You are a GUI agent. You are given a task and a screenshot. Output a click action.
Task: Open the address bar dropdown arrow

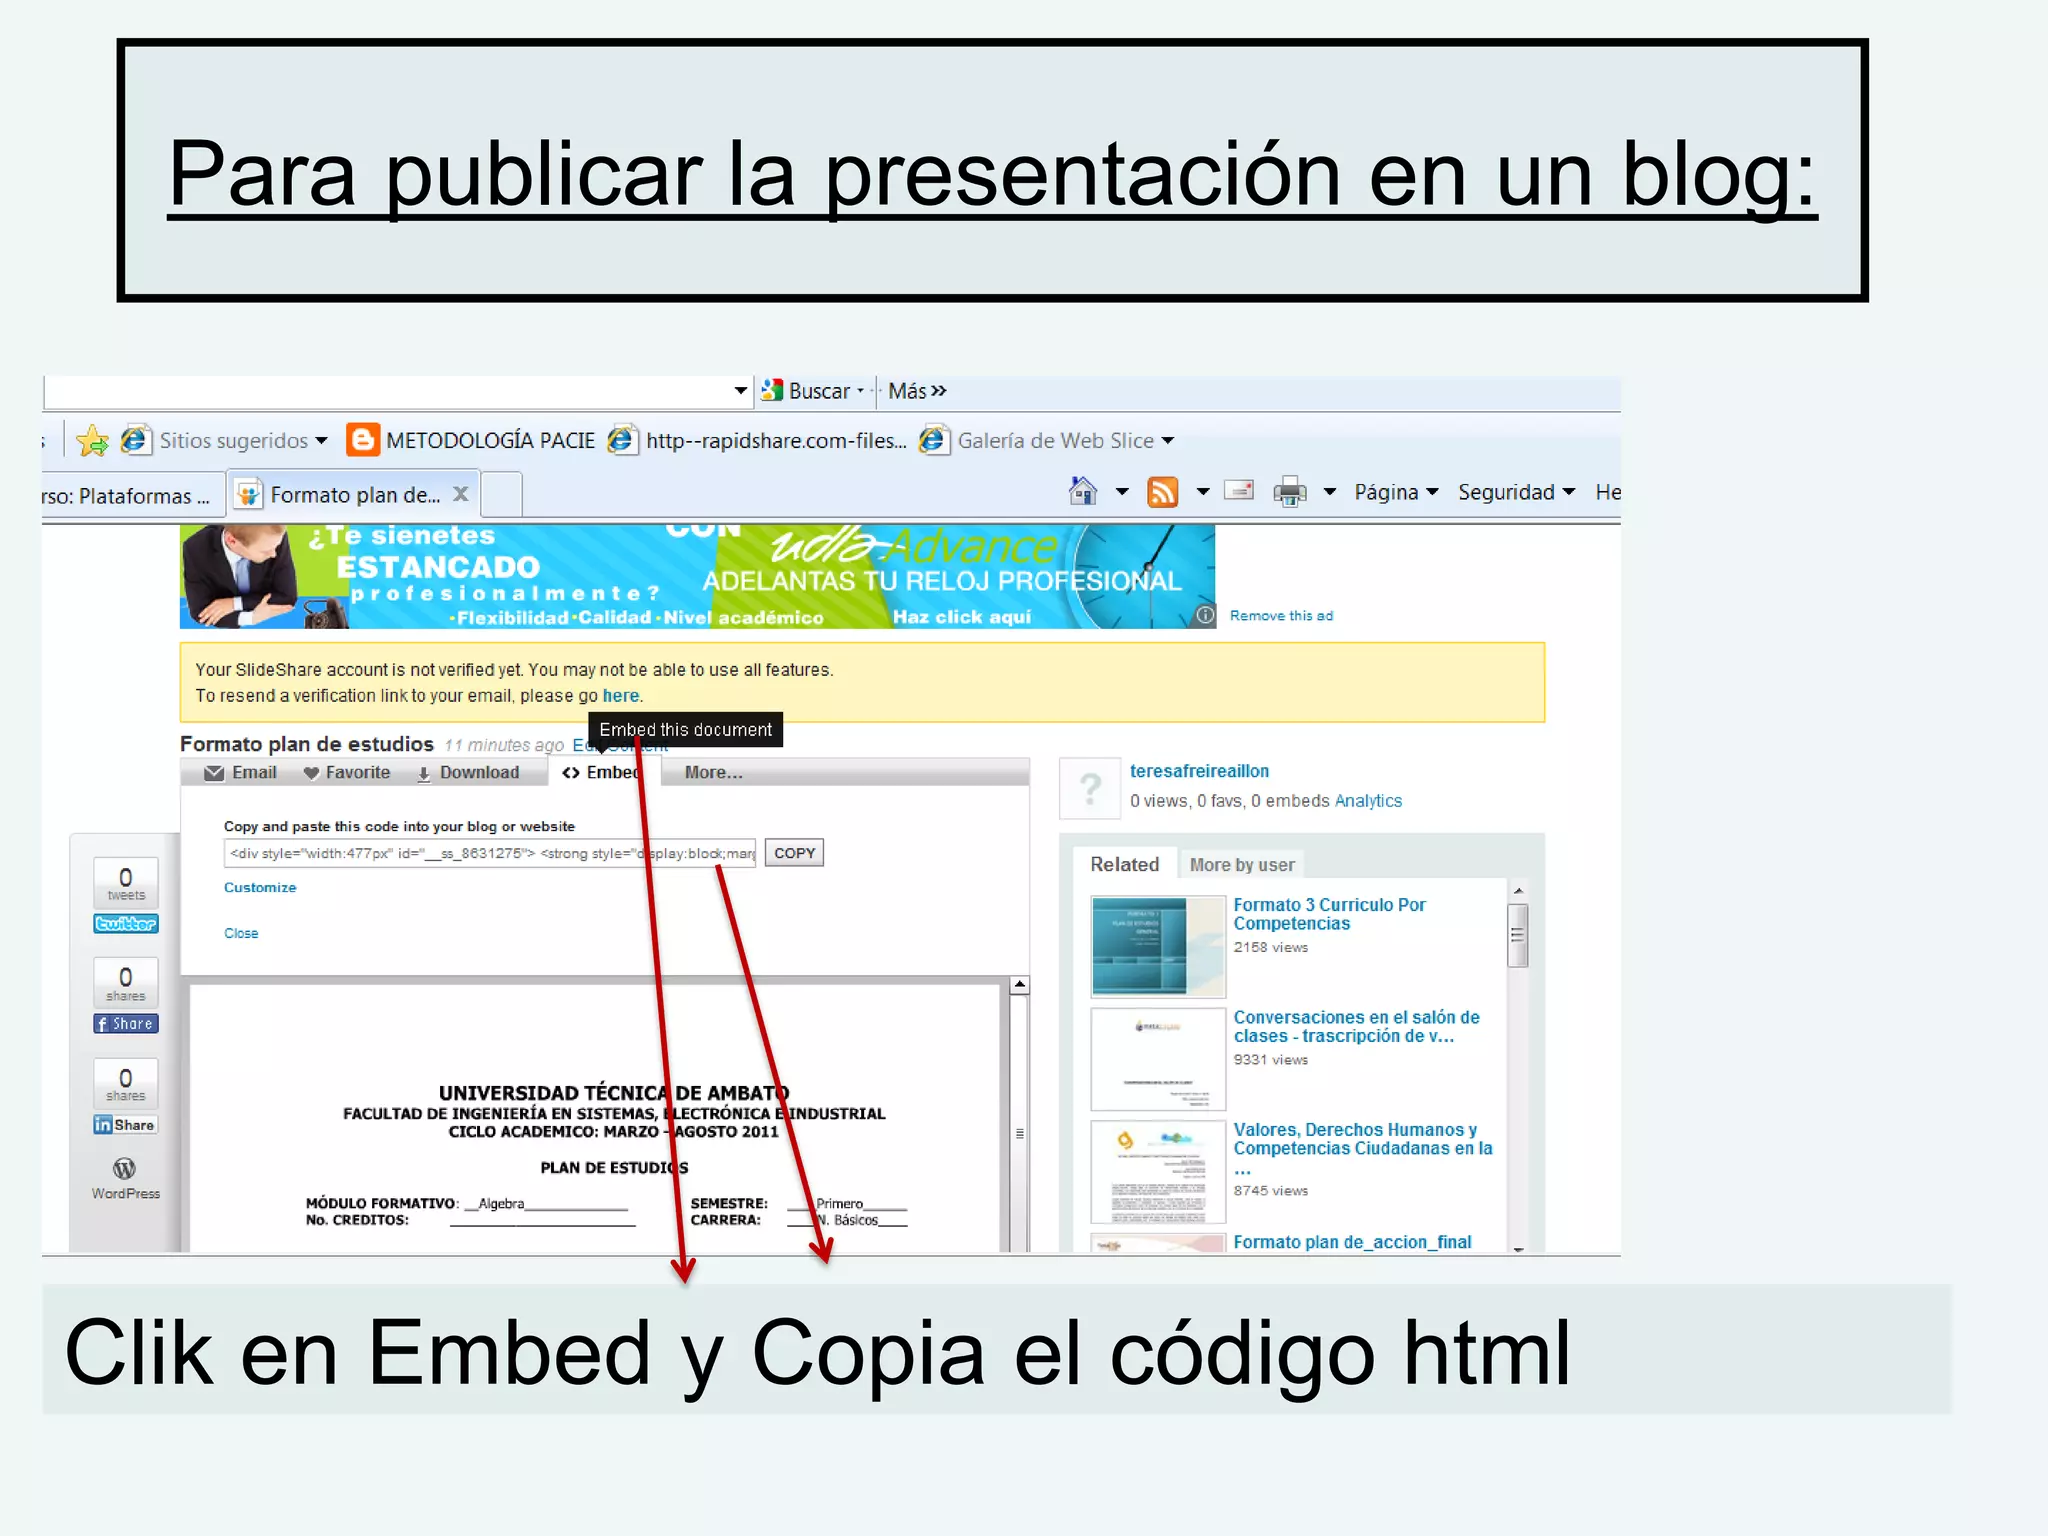[741, 390]
